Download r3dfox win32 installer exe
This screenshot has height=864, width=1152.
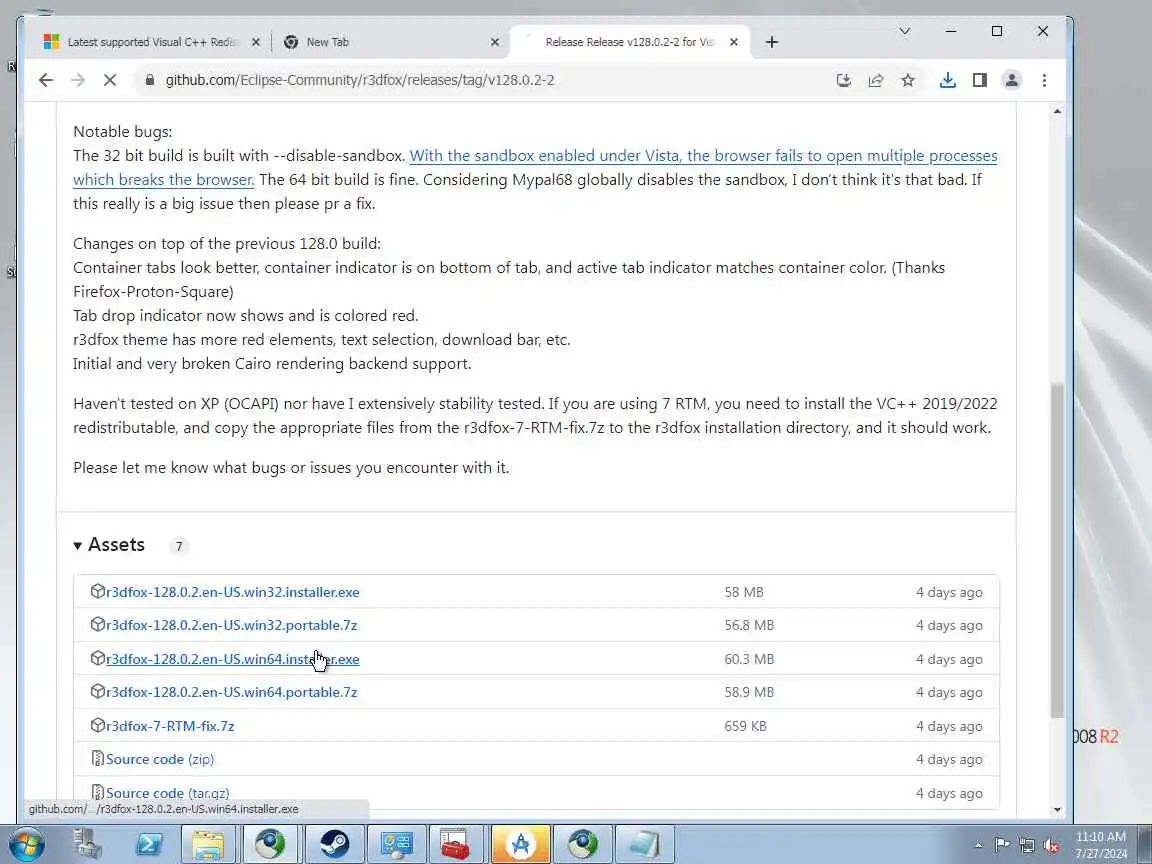tap(233, 592)
